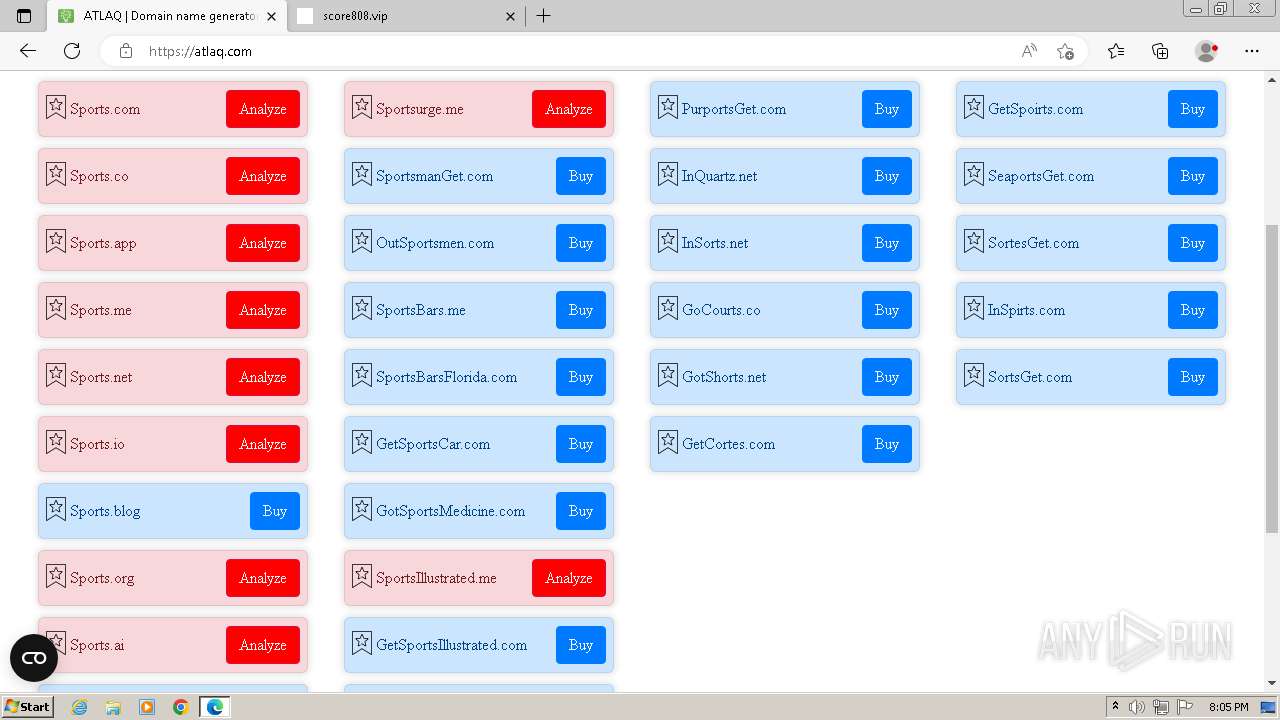1280x720 pixels.
Task: Bookmark star for Sports.com
Action: 56,107
